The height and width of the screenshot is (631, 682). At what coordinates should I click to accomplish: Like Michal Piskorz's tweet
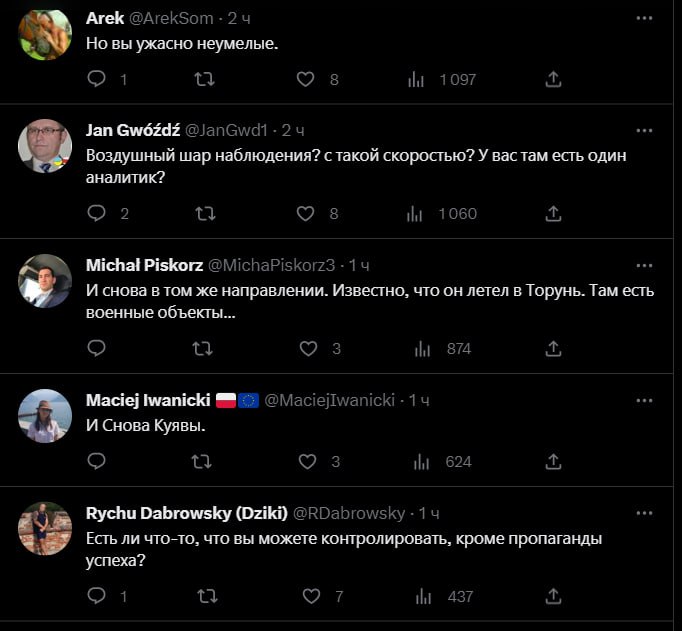309,349
